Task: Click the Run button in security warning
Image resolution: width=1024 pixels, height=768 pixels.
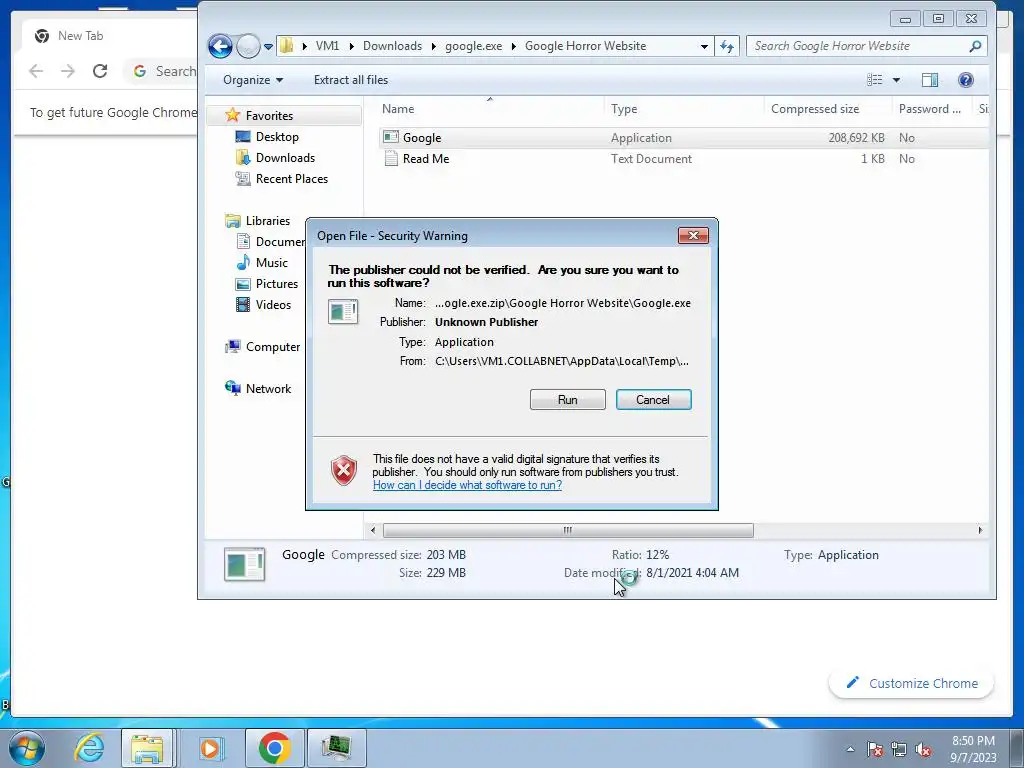Action: tap(568, 400)
